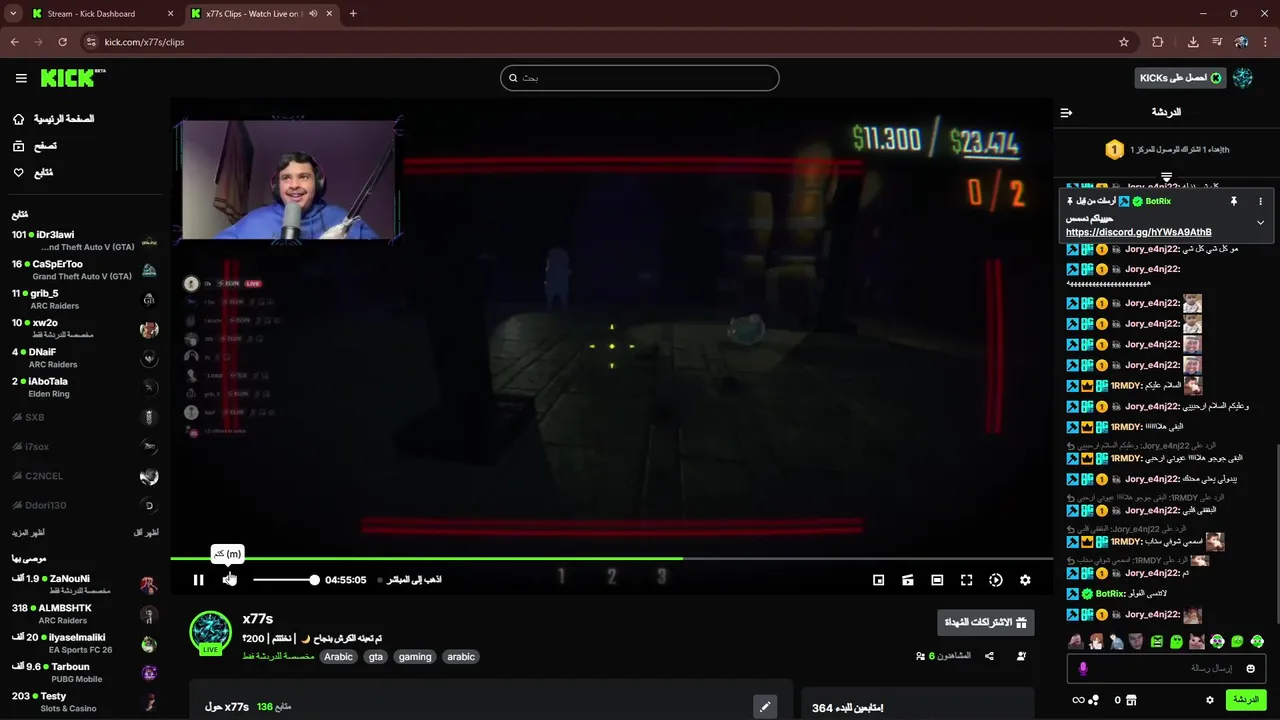Open browser downloads icon
Viewport: 1280px width, 720px height.
(x=1193, y=42)
